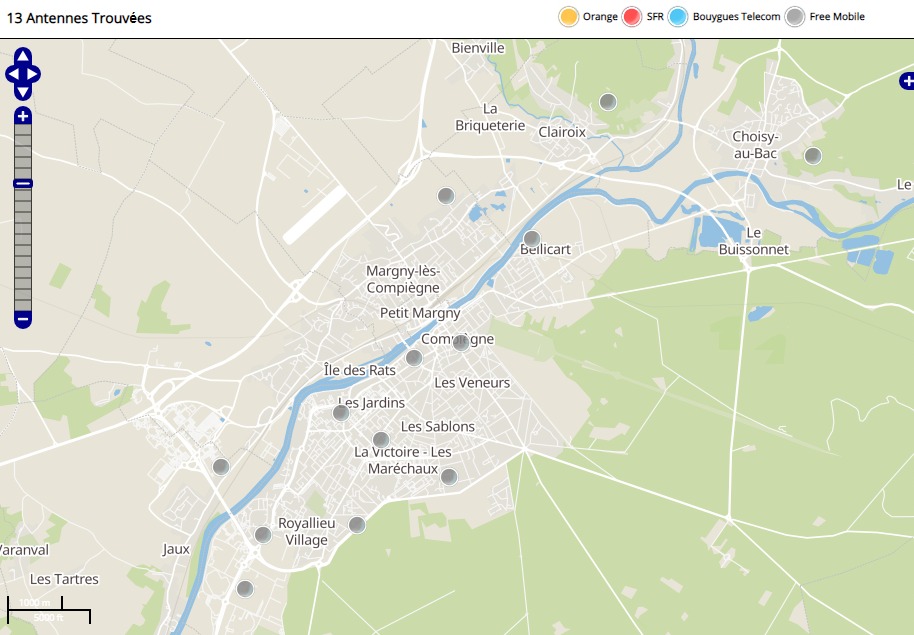Click the antenna marker in Choisy-au-Bac
This screenshot has height=635, width=914.
812,155
